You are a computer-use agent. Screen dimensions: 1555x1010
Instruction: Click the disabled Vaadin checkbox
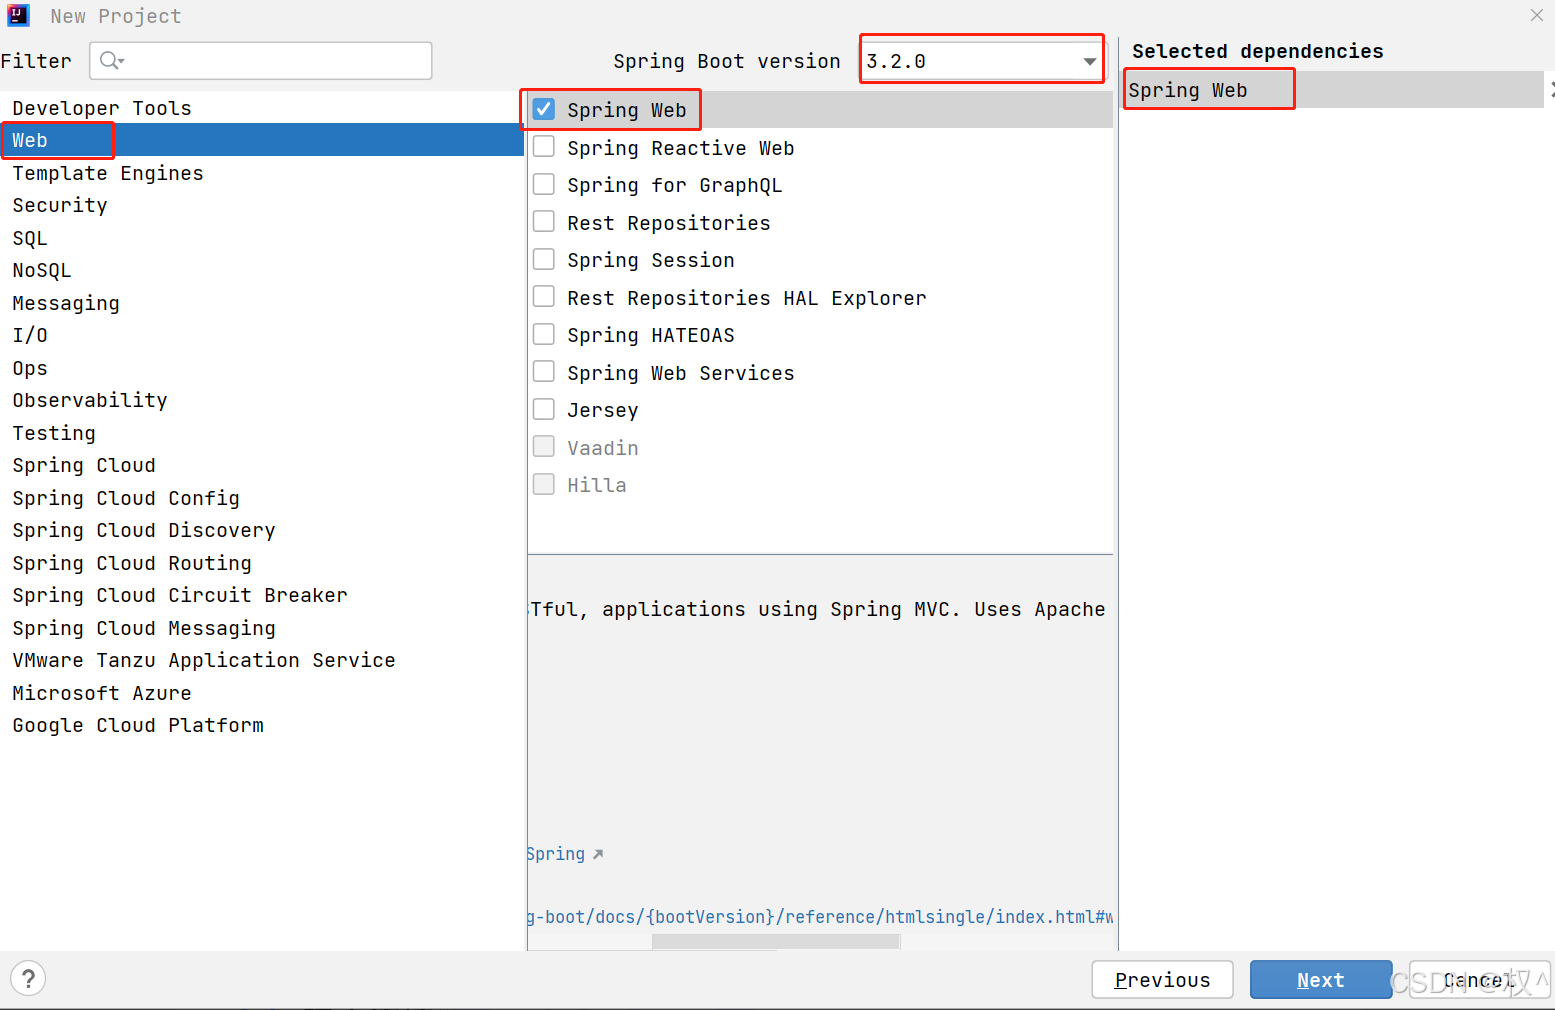point(544,447)
